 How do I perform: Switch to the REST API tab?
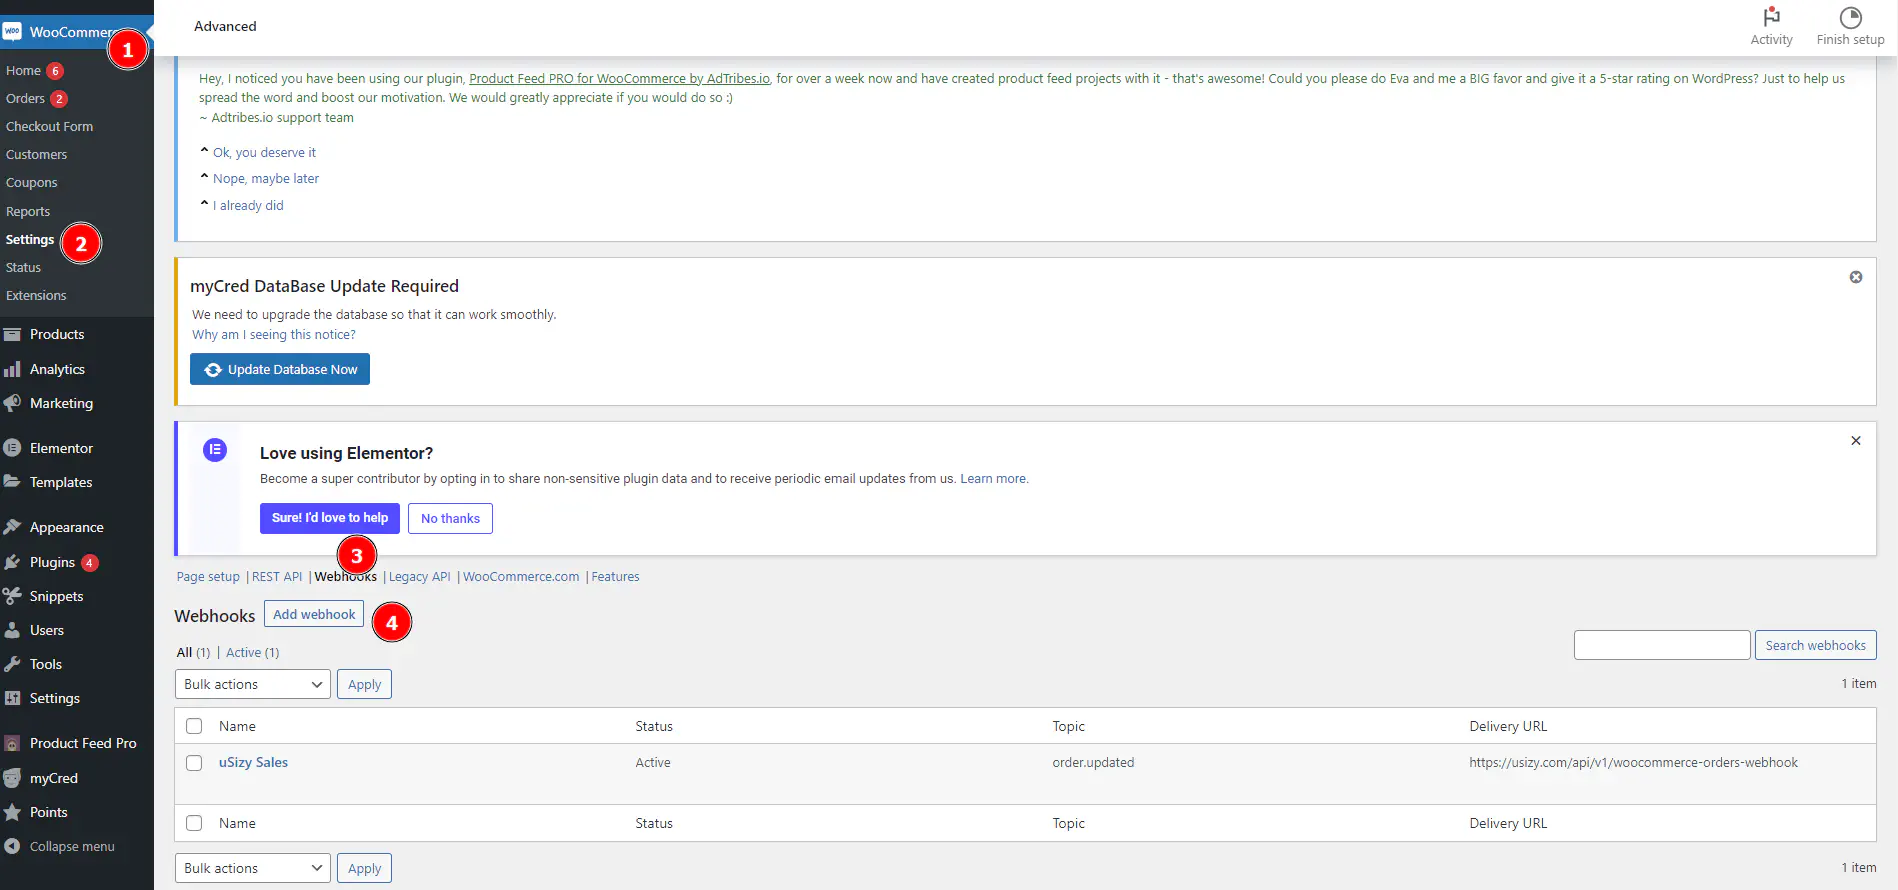pos(277,577)
